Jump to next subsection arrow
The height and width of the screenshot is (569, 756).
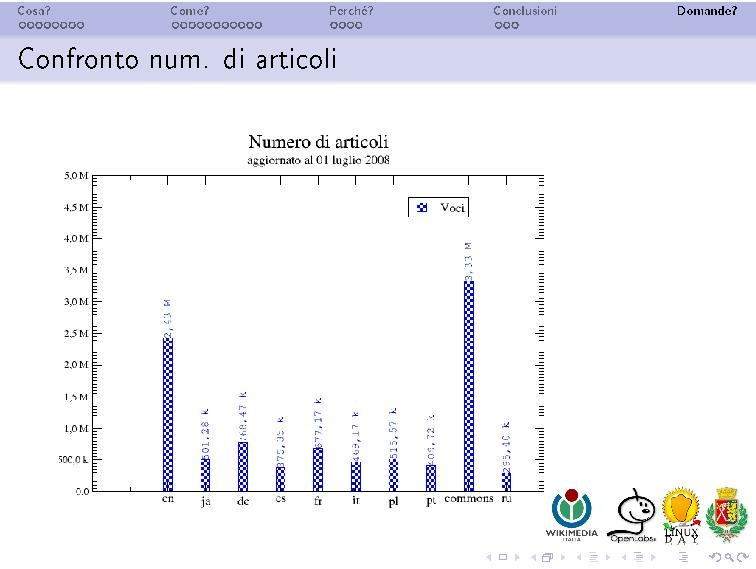pos(608,557)
